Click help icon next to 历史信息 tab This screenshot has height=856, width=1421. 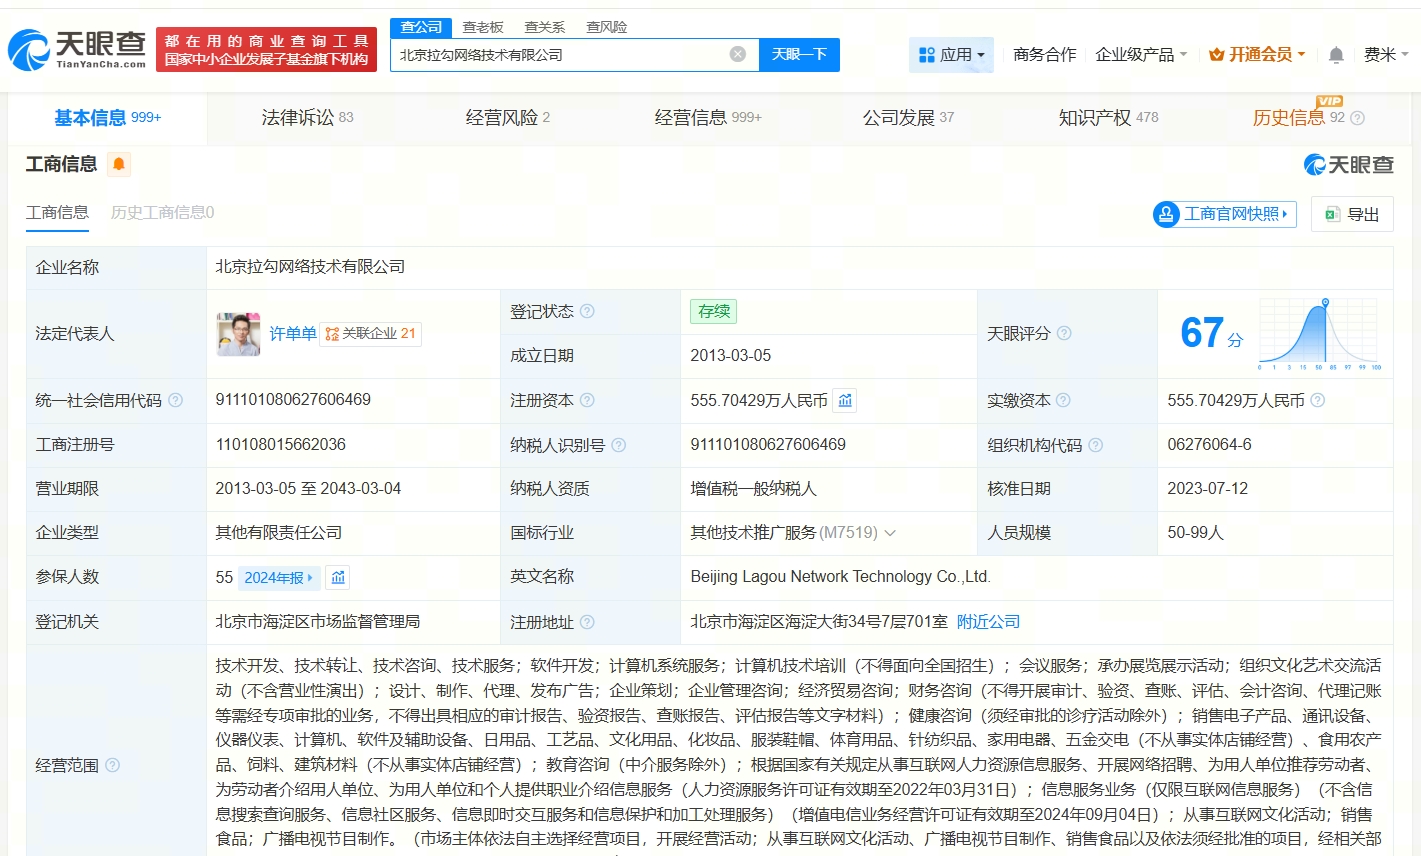(x=1357, y=118)
